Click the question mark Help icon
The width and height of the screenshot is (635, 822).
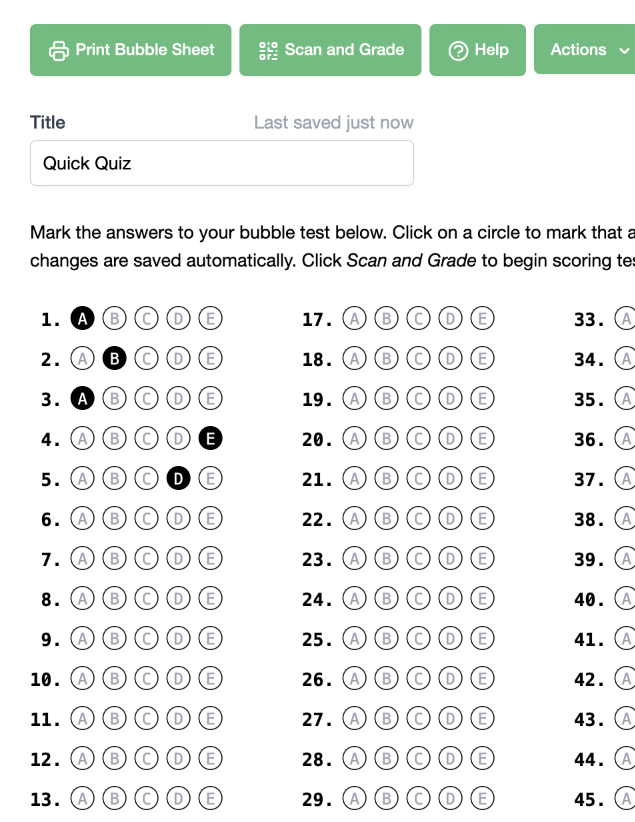click(x=459, y=50)
